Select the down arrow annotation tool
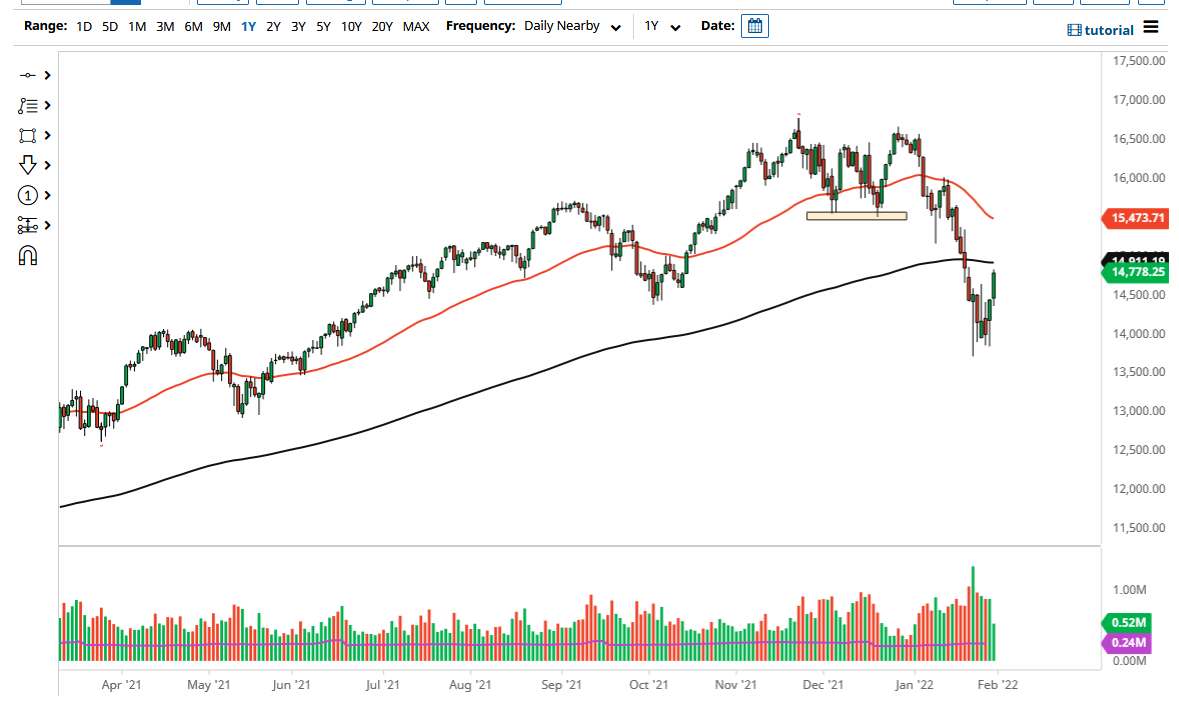1179x708 pixels. coord(27,165)
